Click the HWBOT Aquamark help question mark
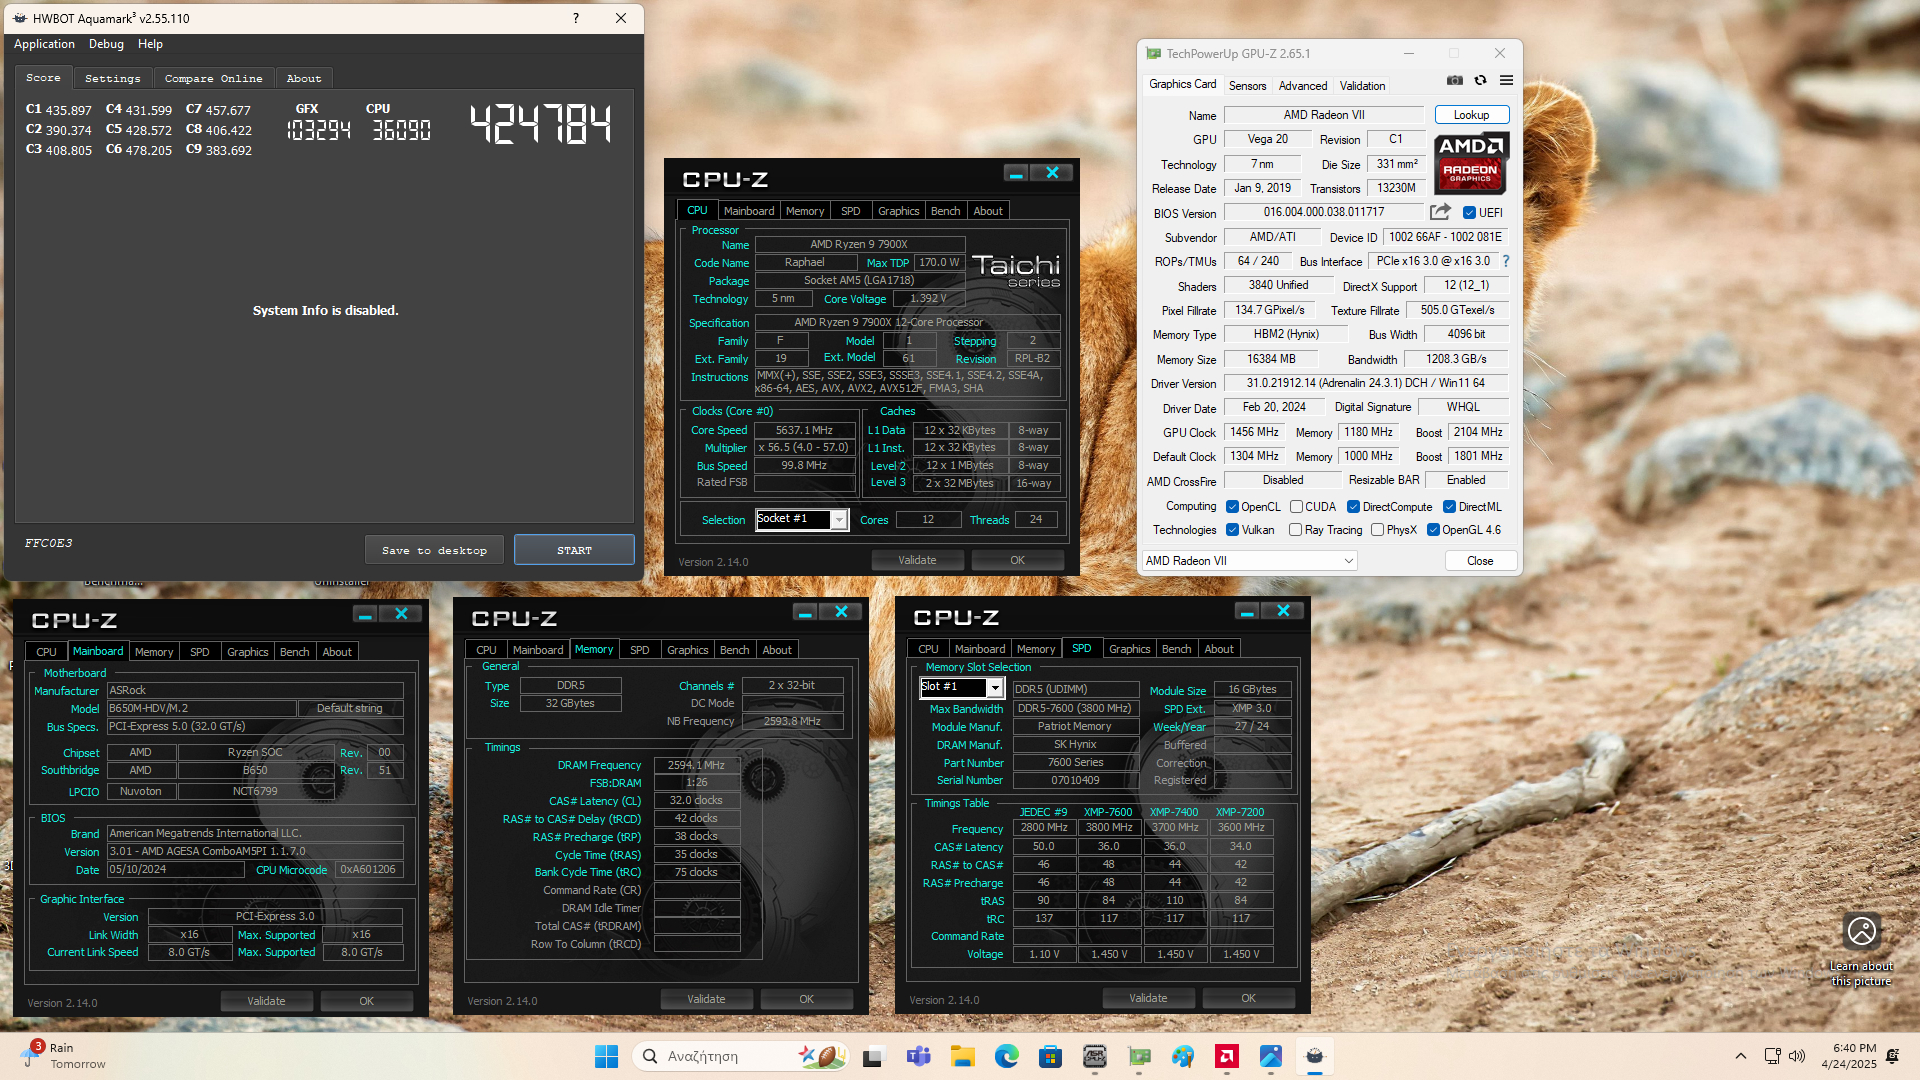This screenshot has height=1080, width=1920. click(576, 18)
